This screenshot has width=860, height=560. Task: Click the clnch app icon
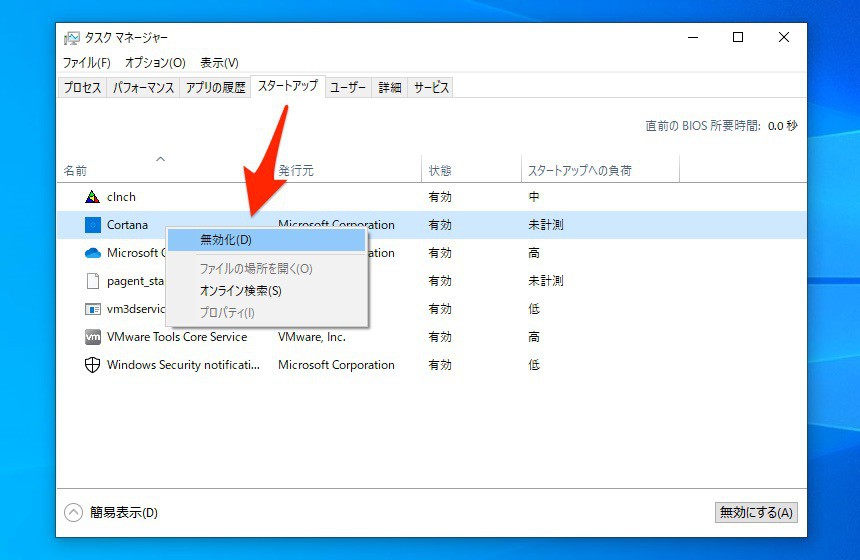tap(93, 197)
